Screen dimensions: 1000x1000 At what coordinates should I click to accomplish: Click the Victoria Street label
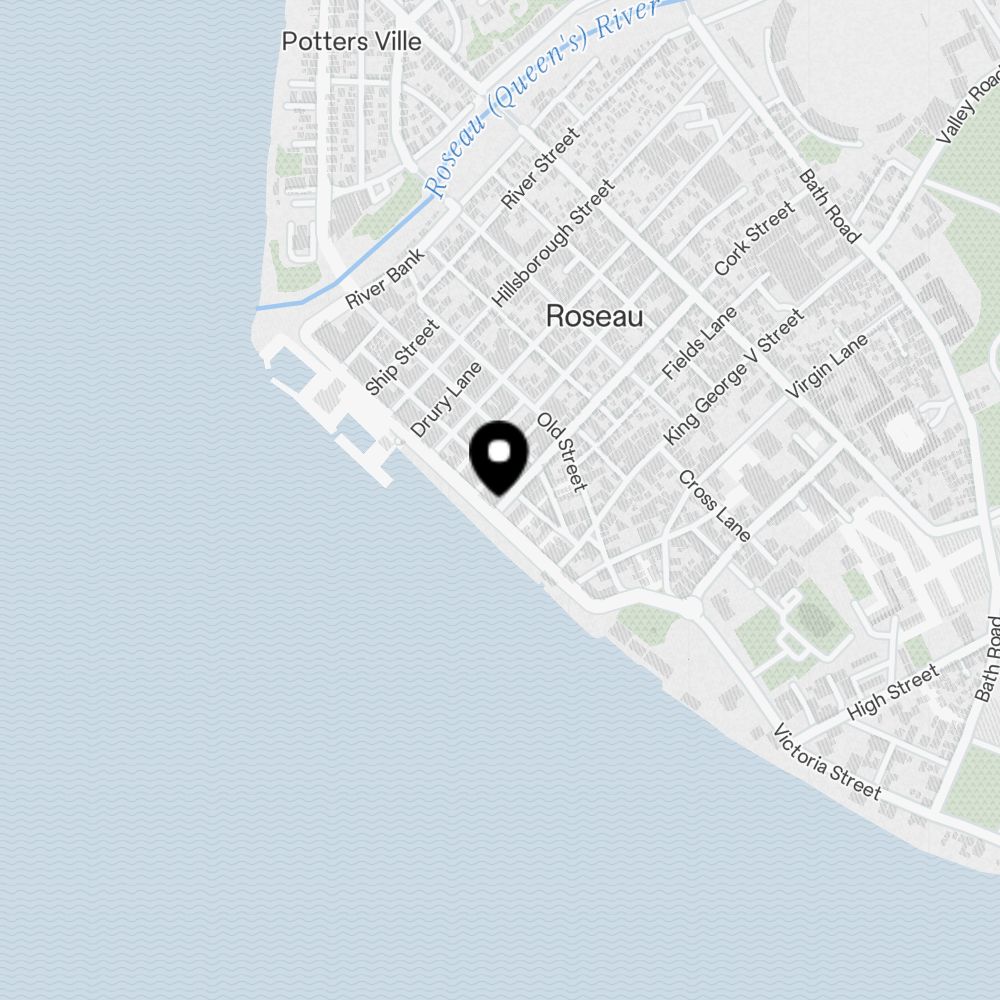tap(827, 762)
